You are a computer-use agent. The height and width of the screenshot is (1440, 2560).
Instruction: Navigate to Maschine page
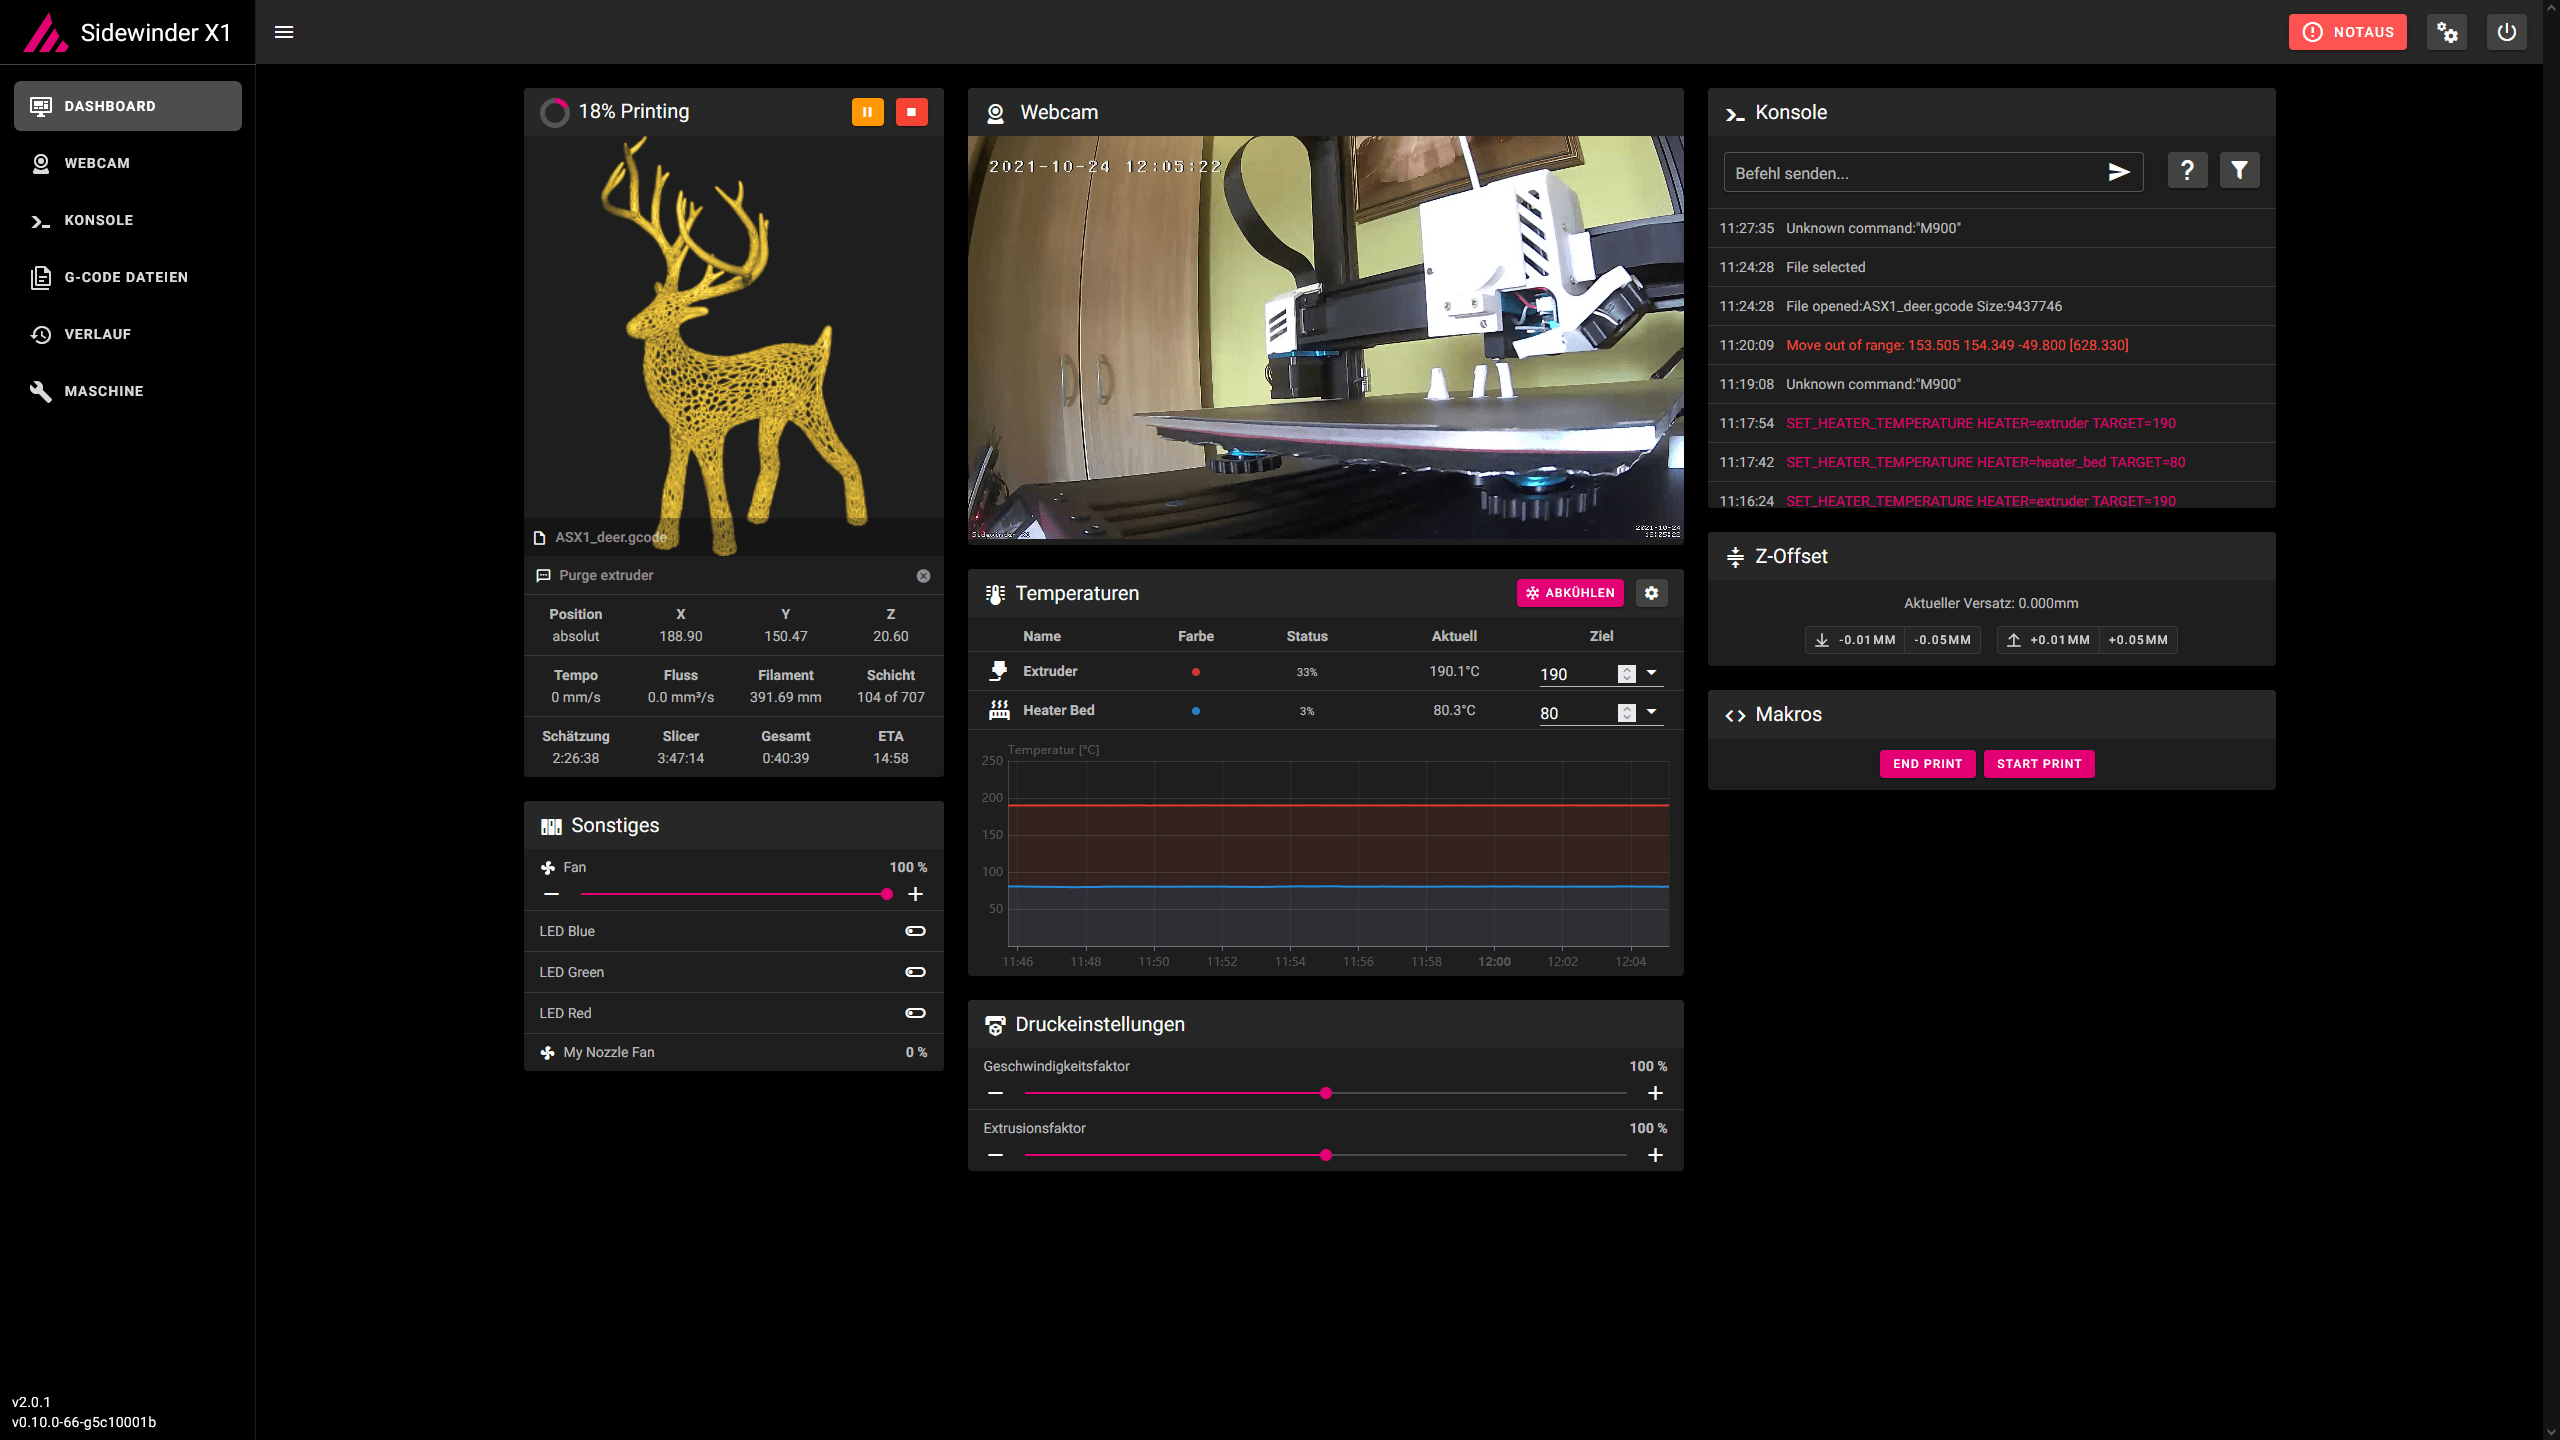click(x=103, y=391)
